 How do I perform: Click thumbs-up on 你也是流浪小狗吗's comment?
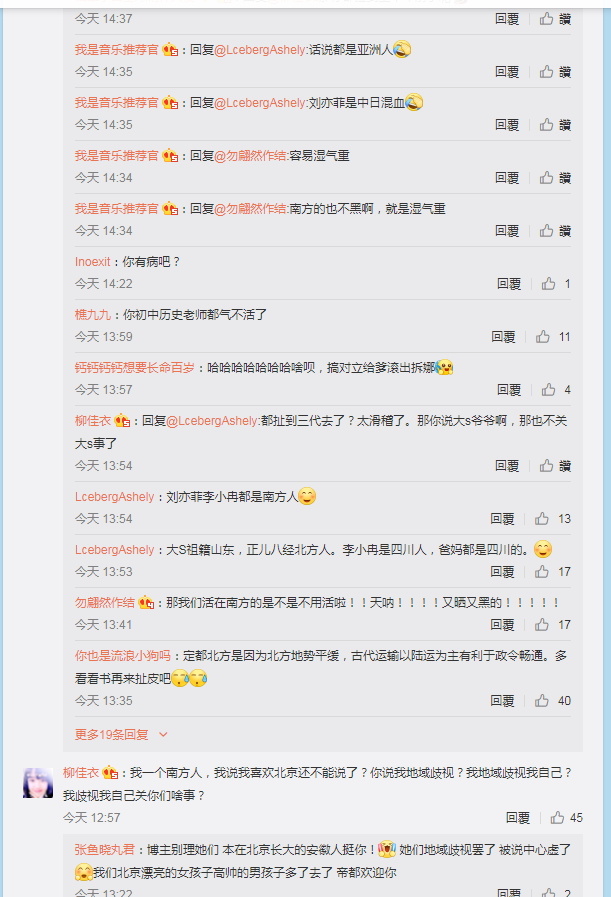(542, 701)
